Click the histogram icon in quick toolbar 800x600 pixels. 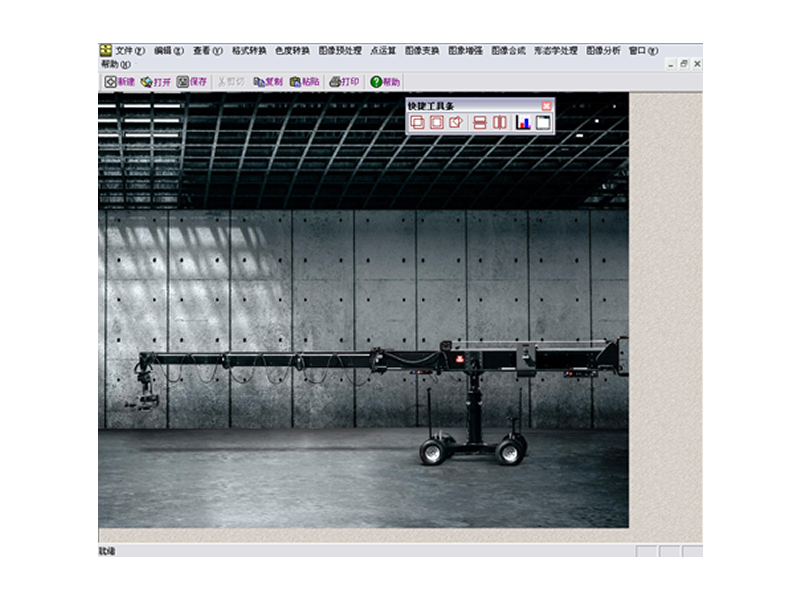[523, 123]
